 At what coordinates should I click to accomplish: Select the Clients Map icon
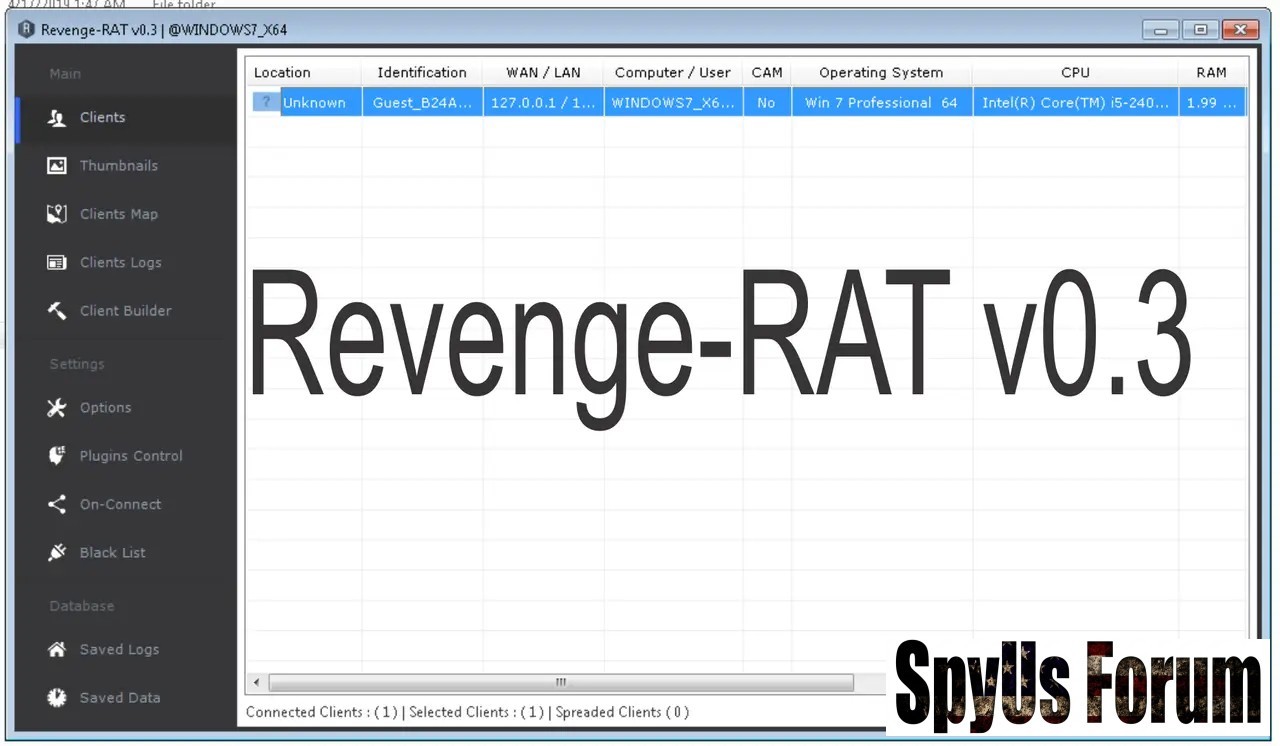(x=57, y=214)
